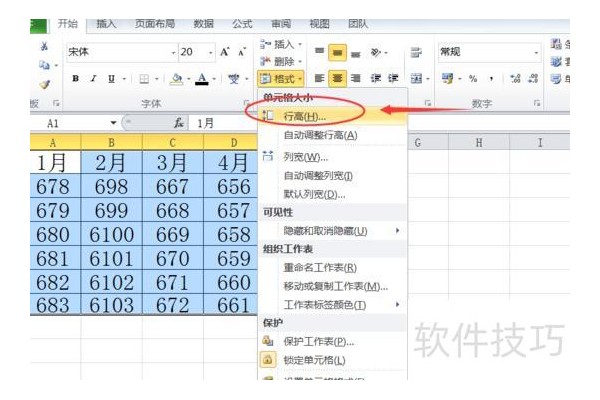Click the bottom align icon

pos(355,53)
